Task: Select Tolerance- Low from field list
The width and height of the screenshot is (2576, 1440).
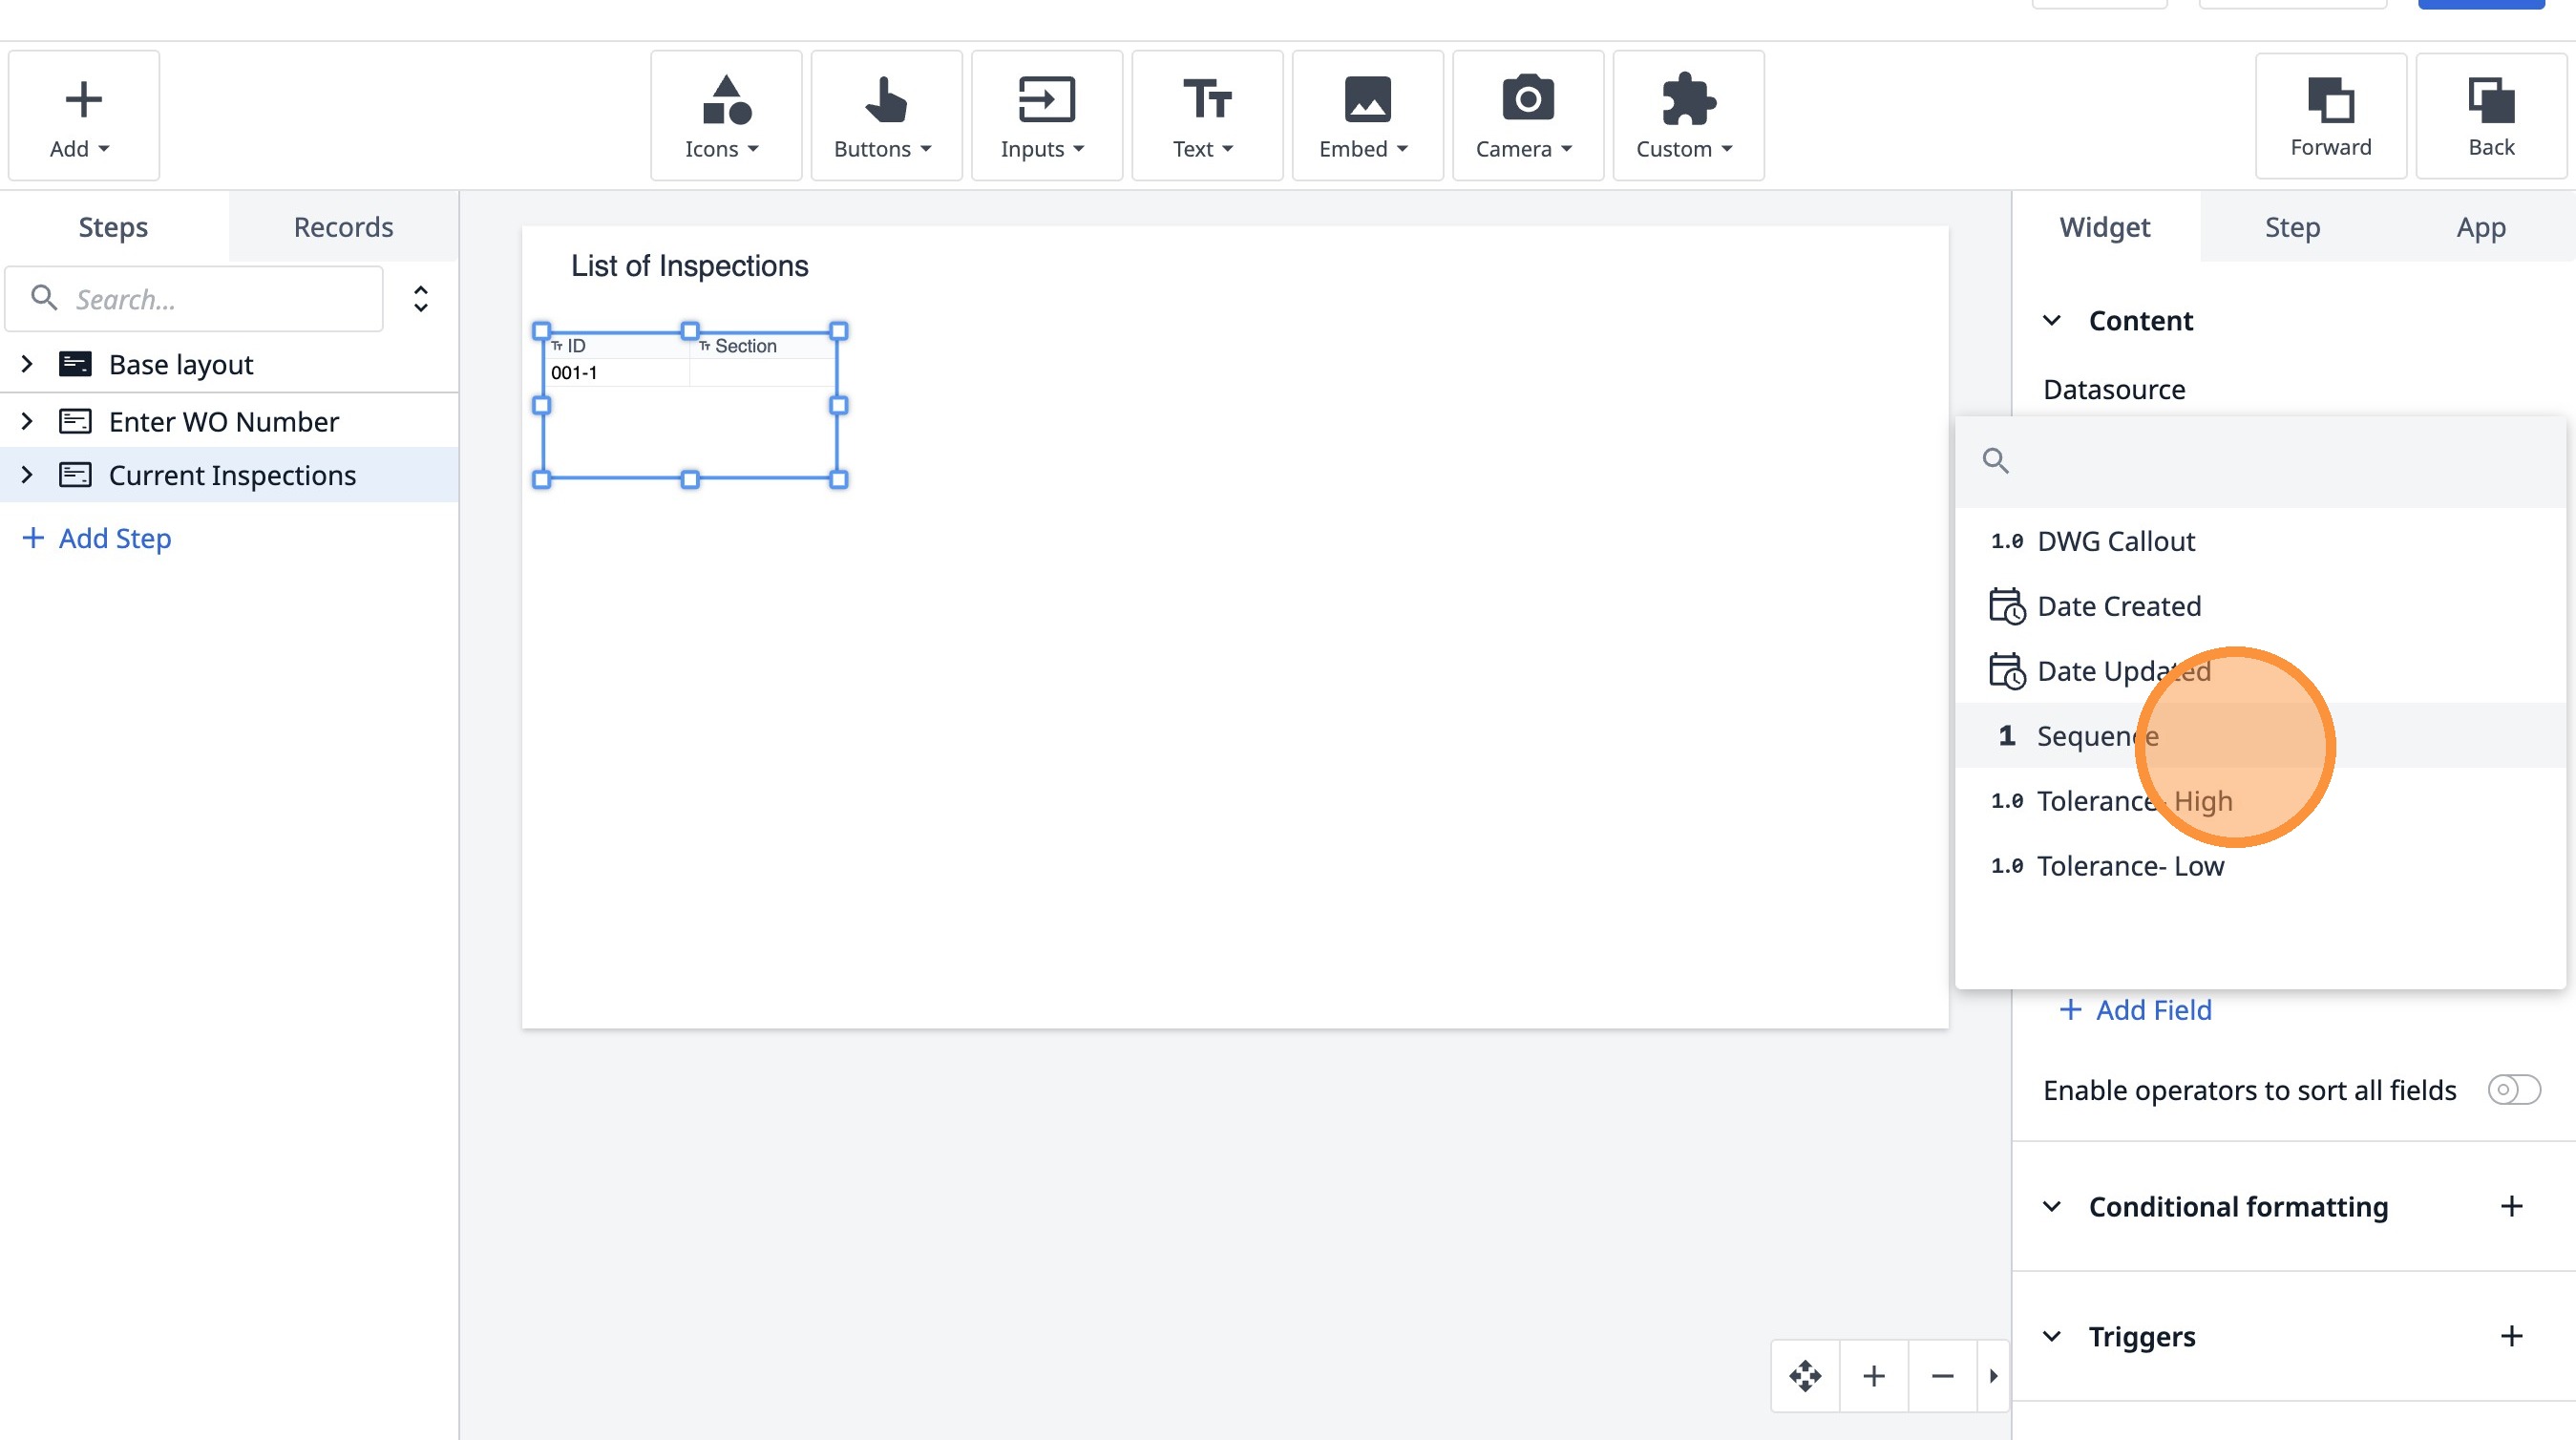Action: point(2130,866)
